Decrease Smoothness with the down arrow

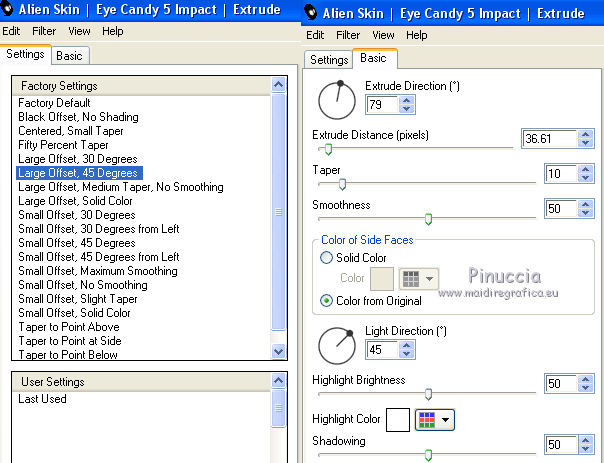(x=586, y=213)
